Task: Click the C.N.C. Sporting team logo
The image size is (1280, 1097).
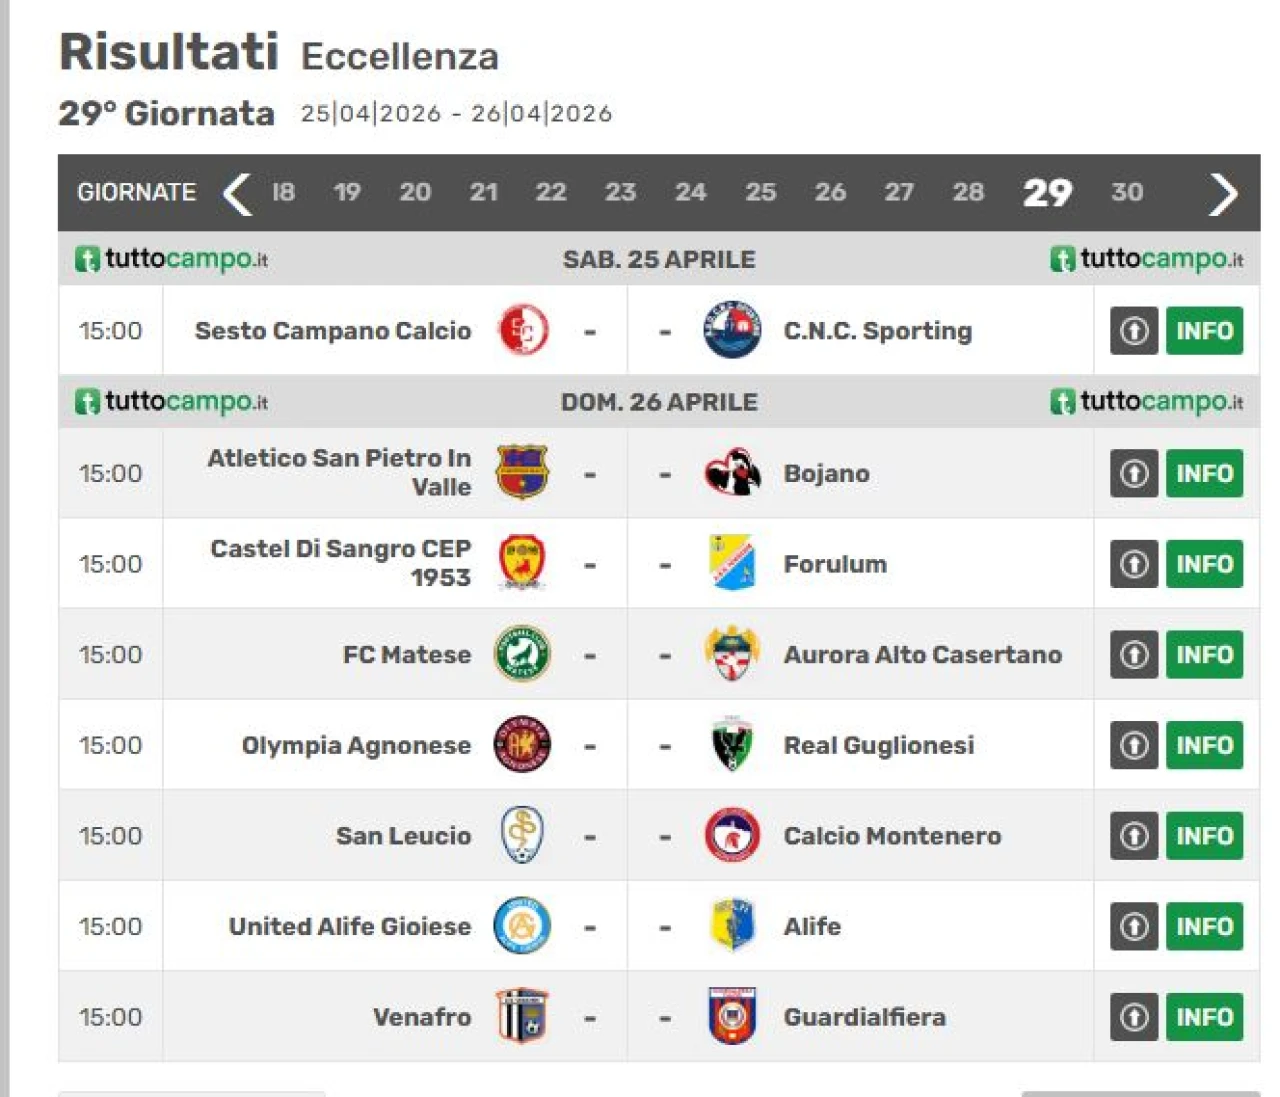Action: point(732,330)
